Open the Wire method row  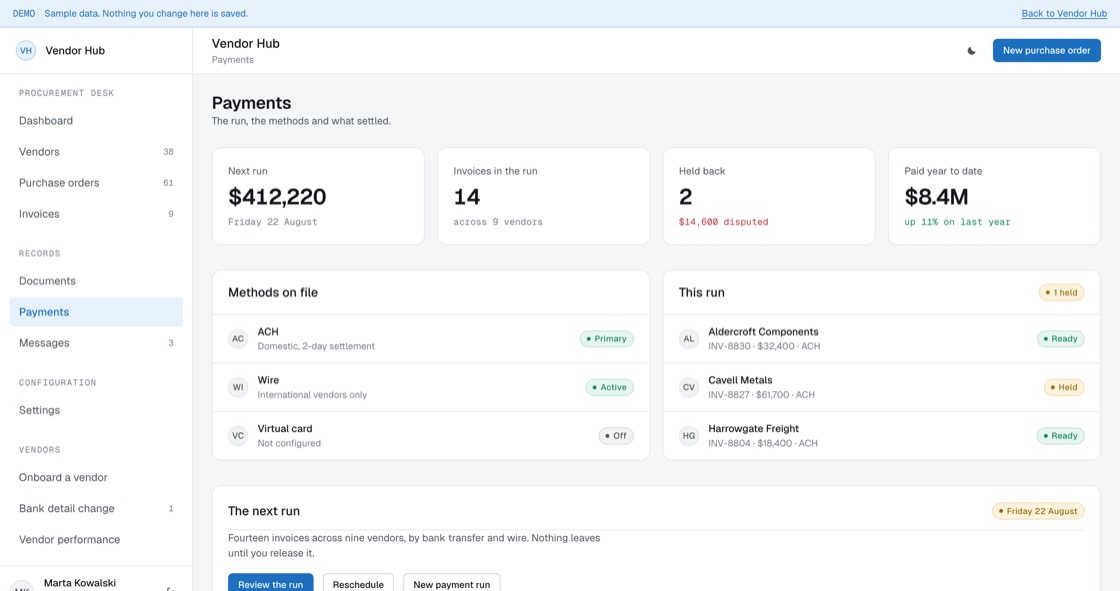(x=431, y=387)
